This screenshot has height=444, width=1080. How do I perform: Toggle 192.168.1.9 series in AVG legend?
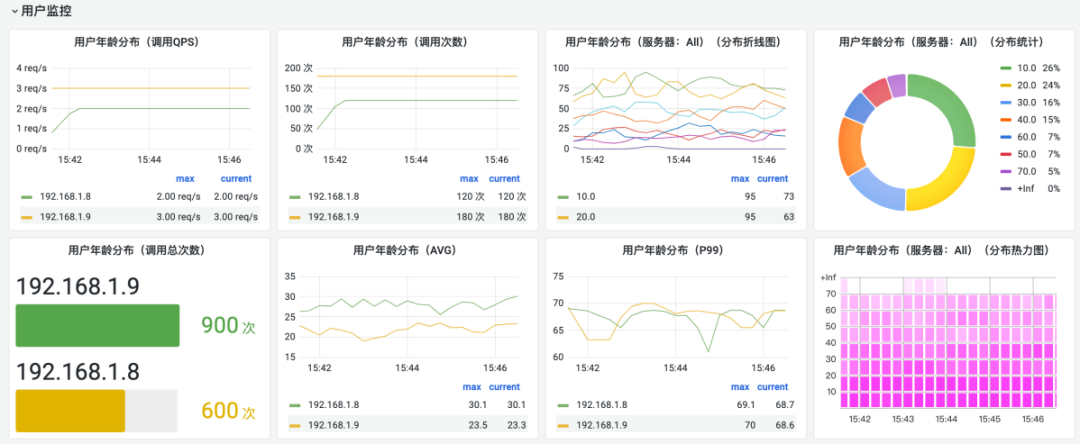point(333,425)
